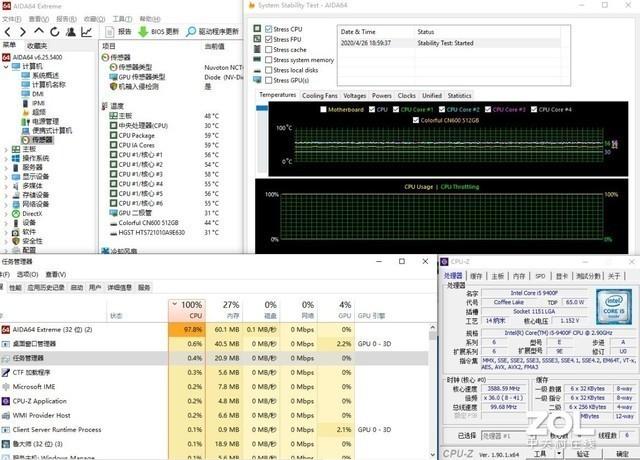Expand the Display tree node

(x=6, y=177)
